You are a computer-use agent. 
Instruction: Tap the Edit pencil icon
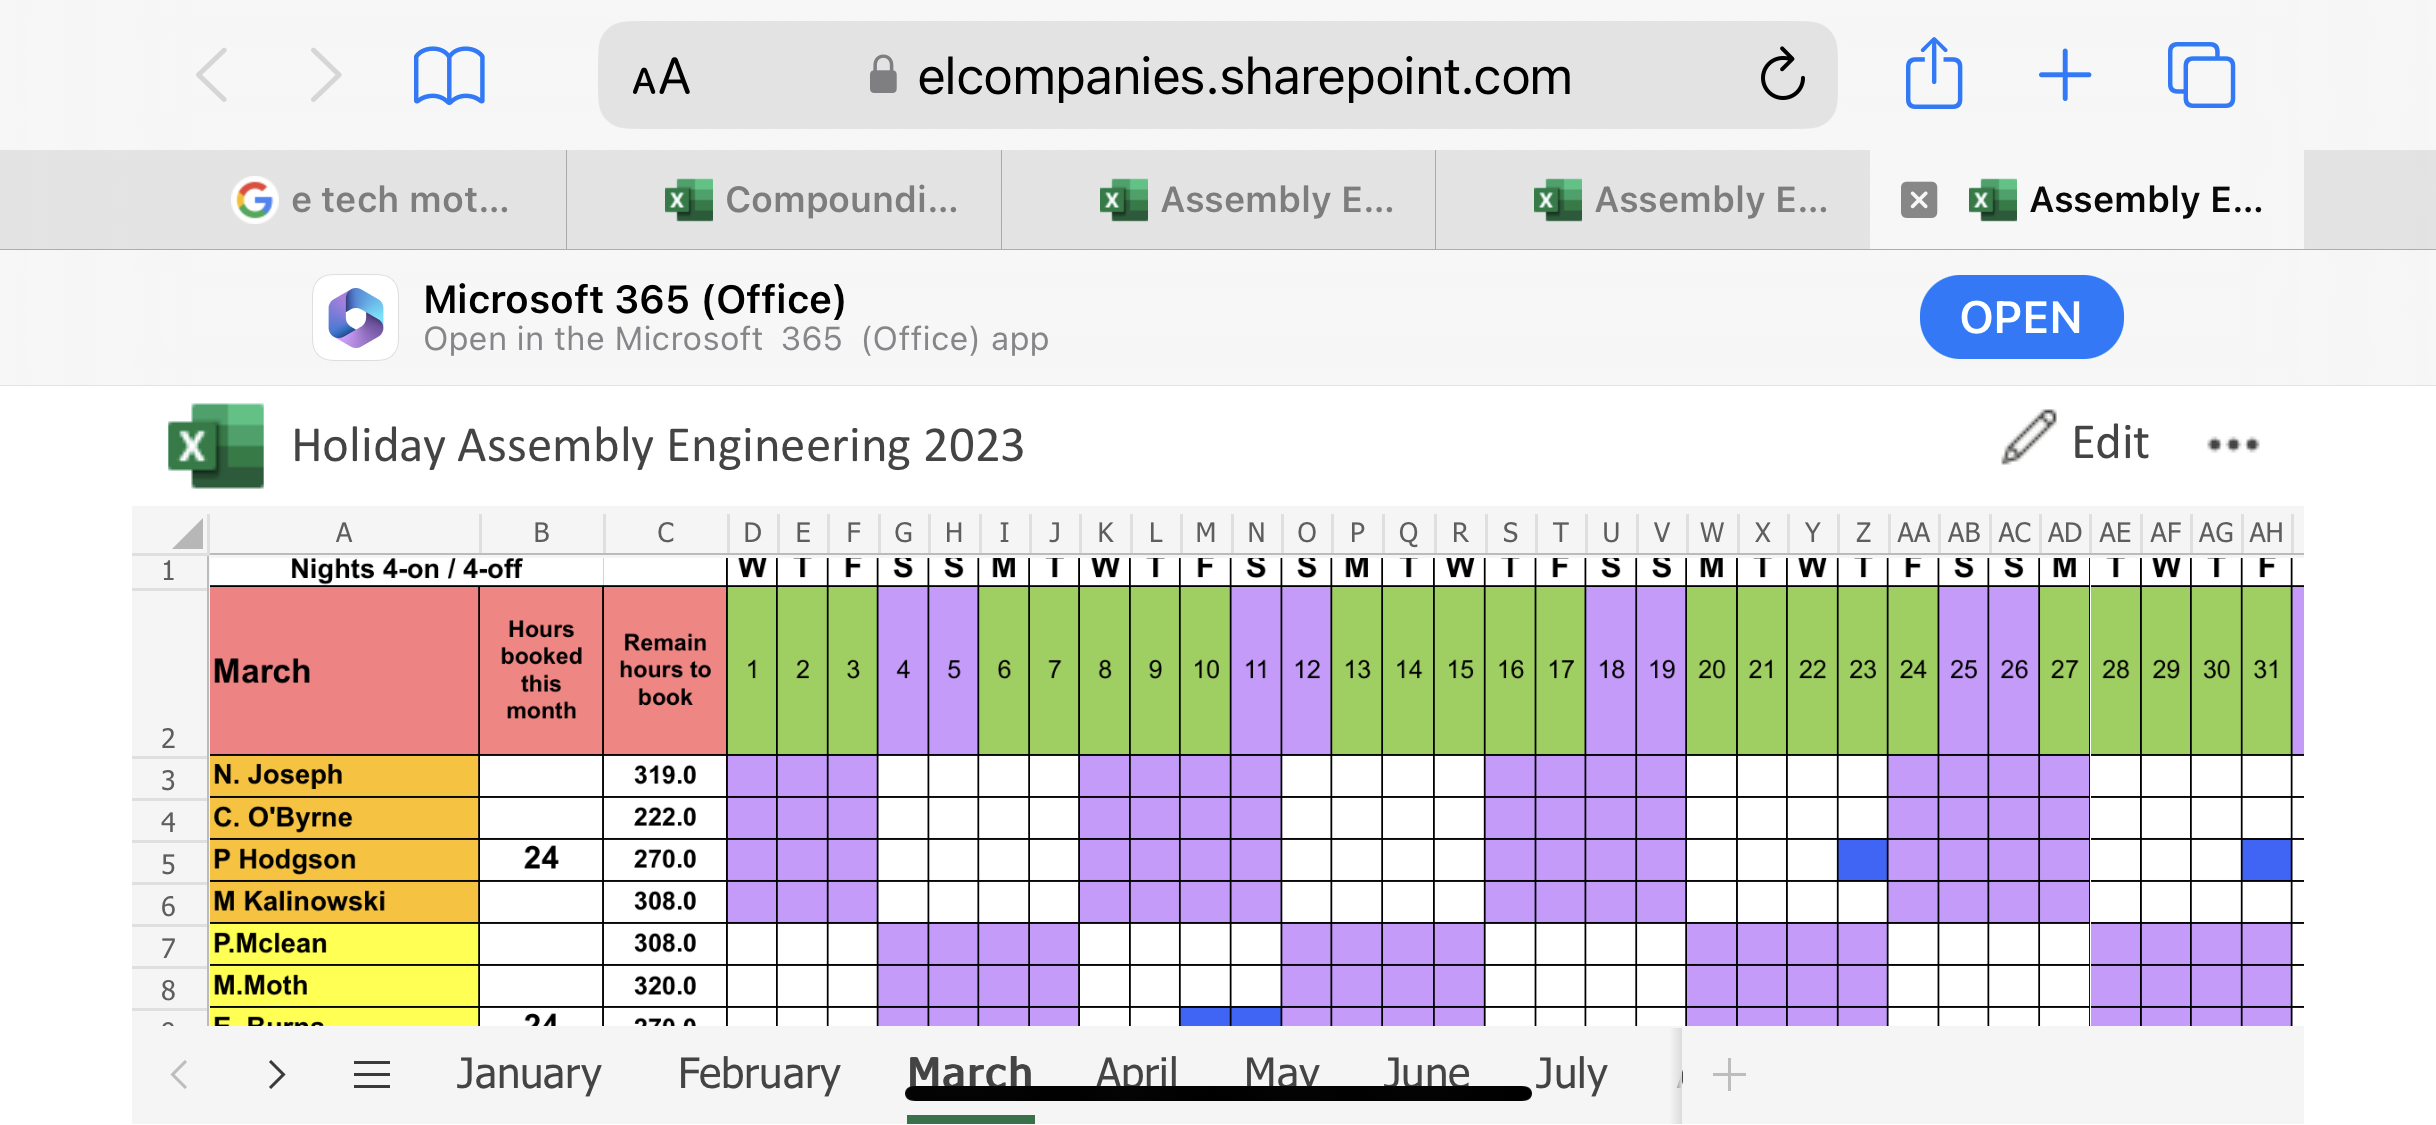[x=2028, y=438]
